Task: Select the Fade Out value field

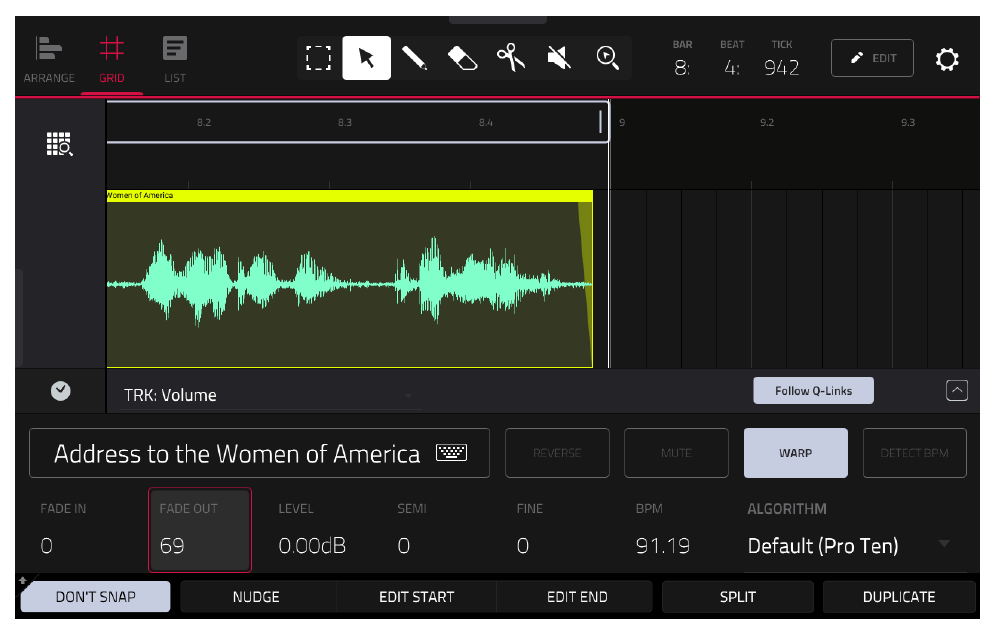Action: coord(200,530)
